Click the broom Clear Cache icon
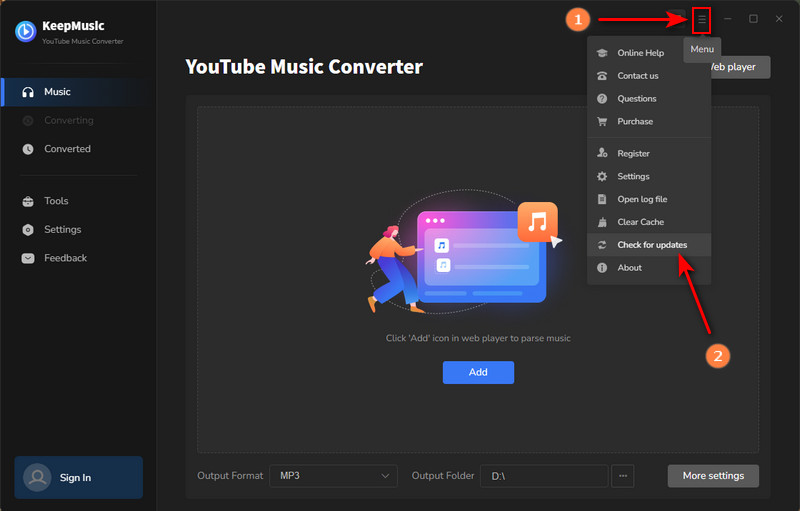The width and height of the screenshot is (800, 511). click(602, 222)
